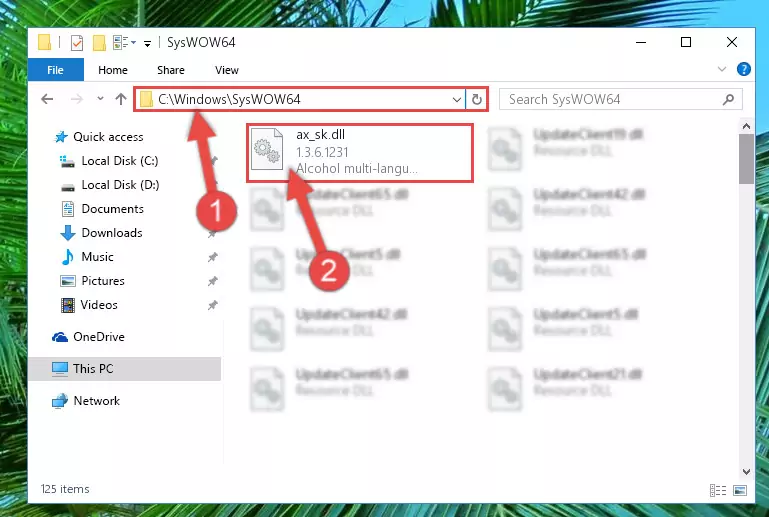Select OneDrive in the navigation pane
The height and width of the screenshot is (517, 769).
99,337
